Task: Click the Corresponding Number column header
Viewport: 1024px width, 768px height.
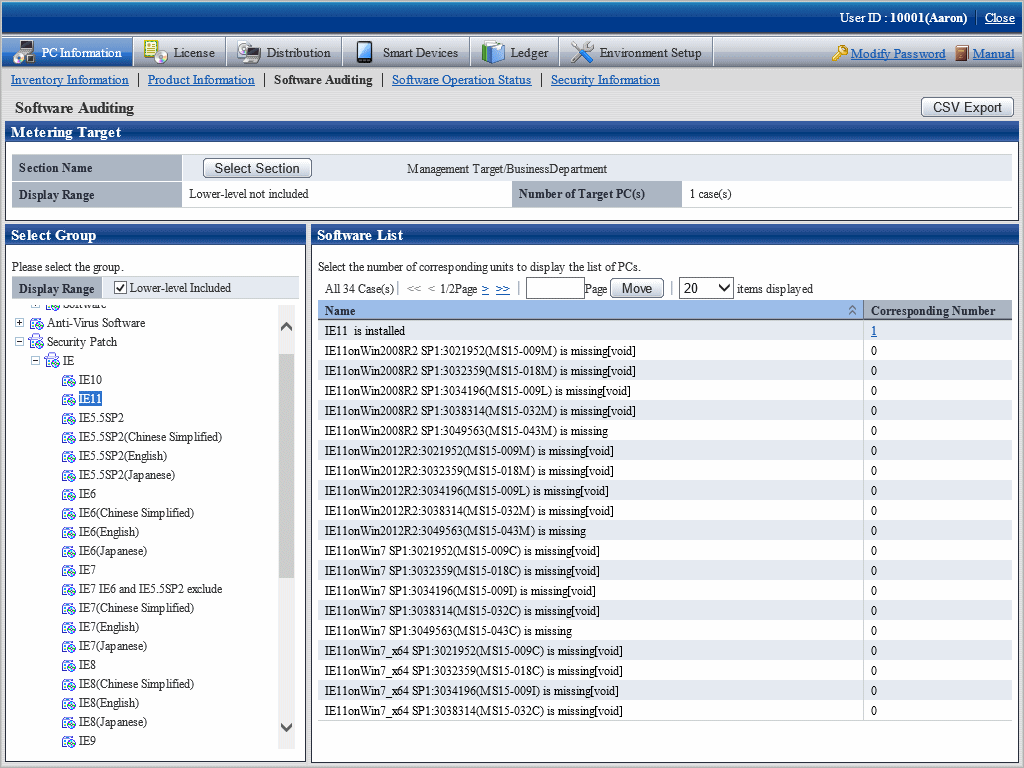Action: pyautogui.click(x=938, y=310)
